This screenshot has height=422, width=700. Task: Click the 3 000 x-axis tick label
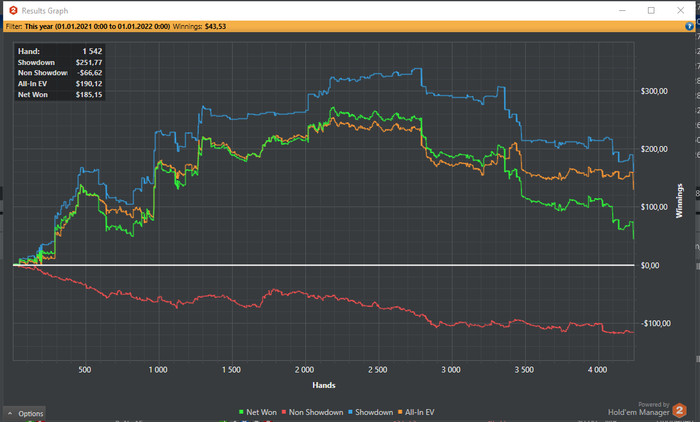(x=451, y=370)
